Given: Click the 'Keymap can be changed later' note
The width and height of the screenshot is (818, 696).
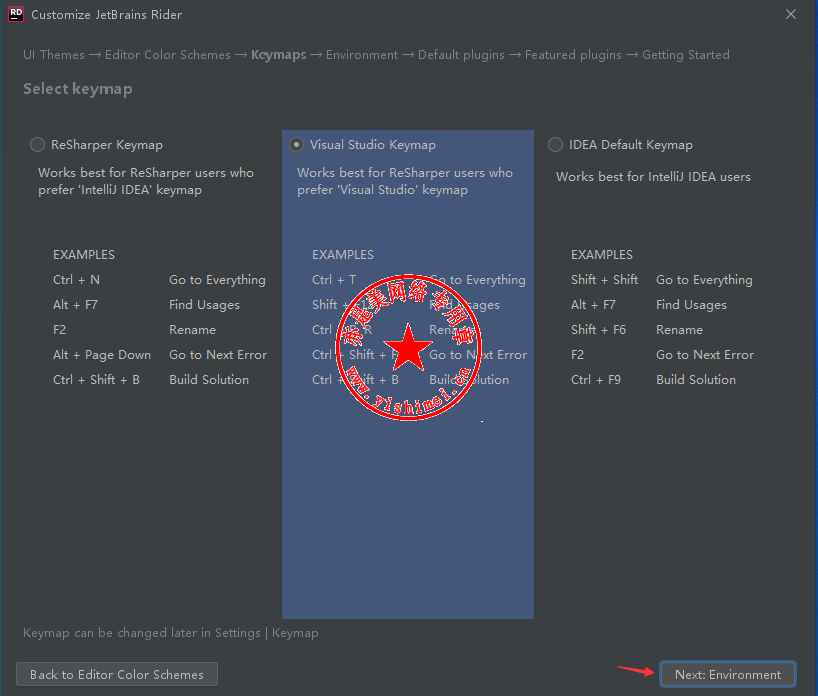Looking at the screenshot, I should [x=171, y=633].
